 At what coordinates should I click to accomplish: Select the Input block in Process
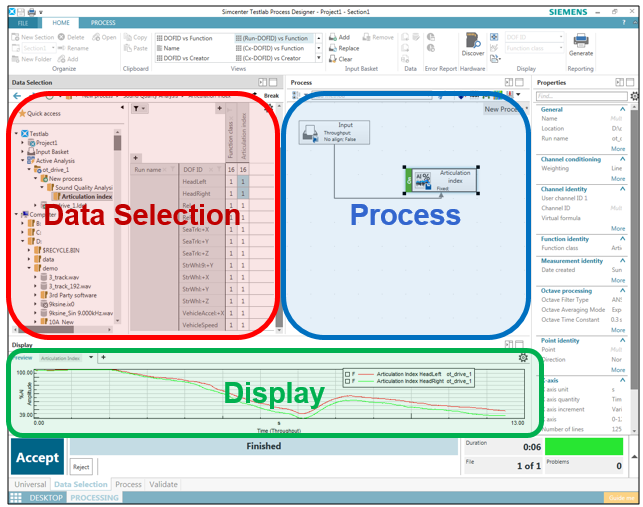tap(334, 132)
